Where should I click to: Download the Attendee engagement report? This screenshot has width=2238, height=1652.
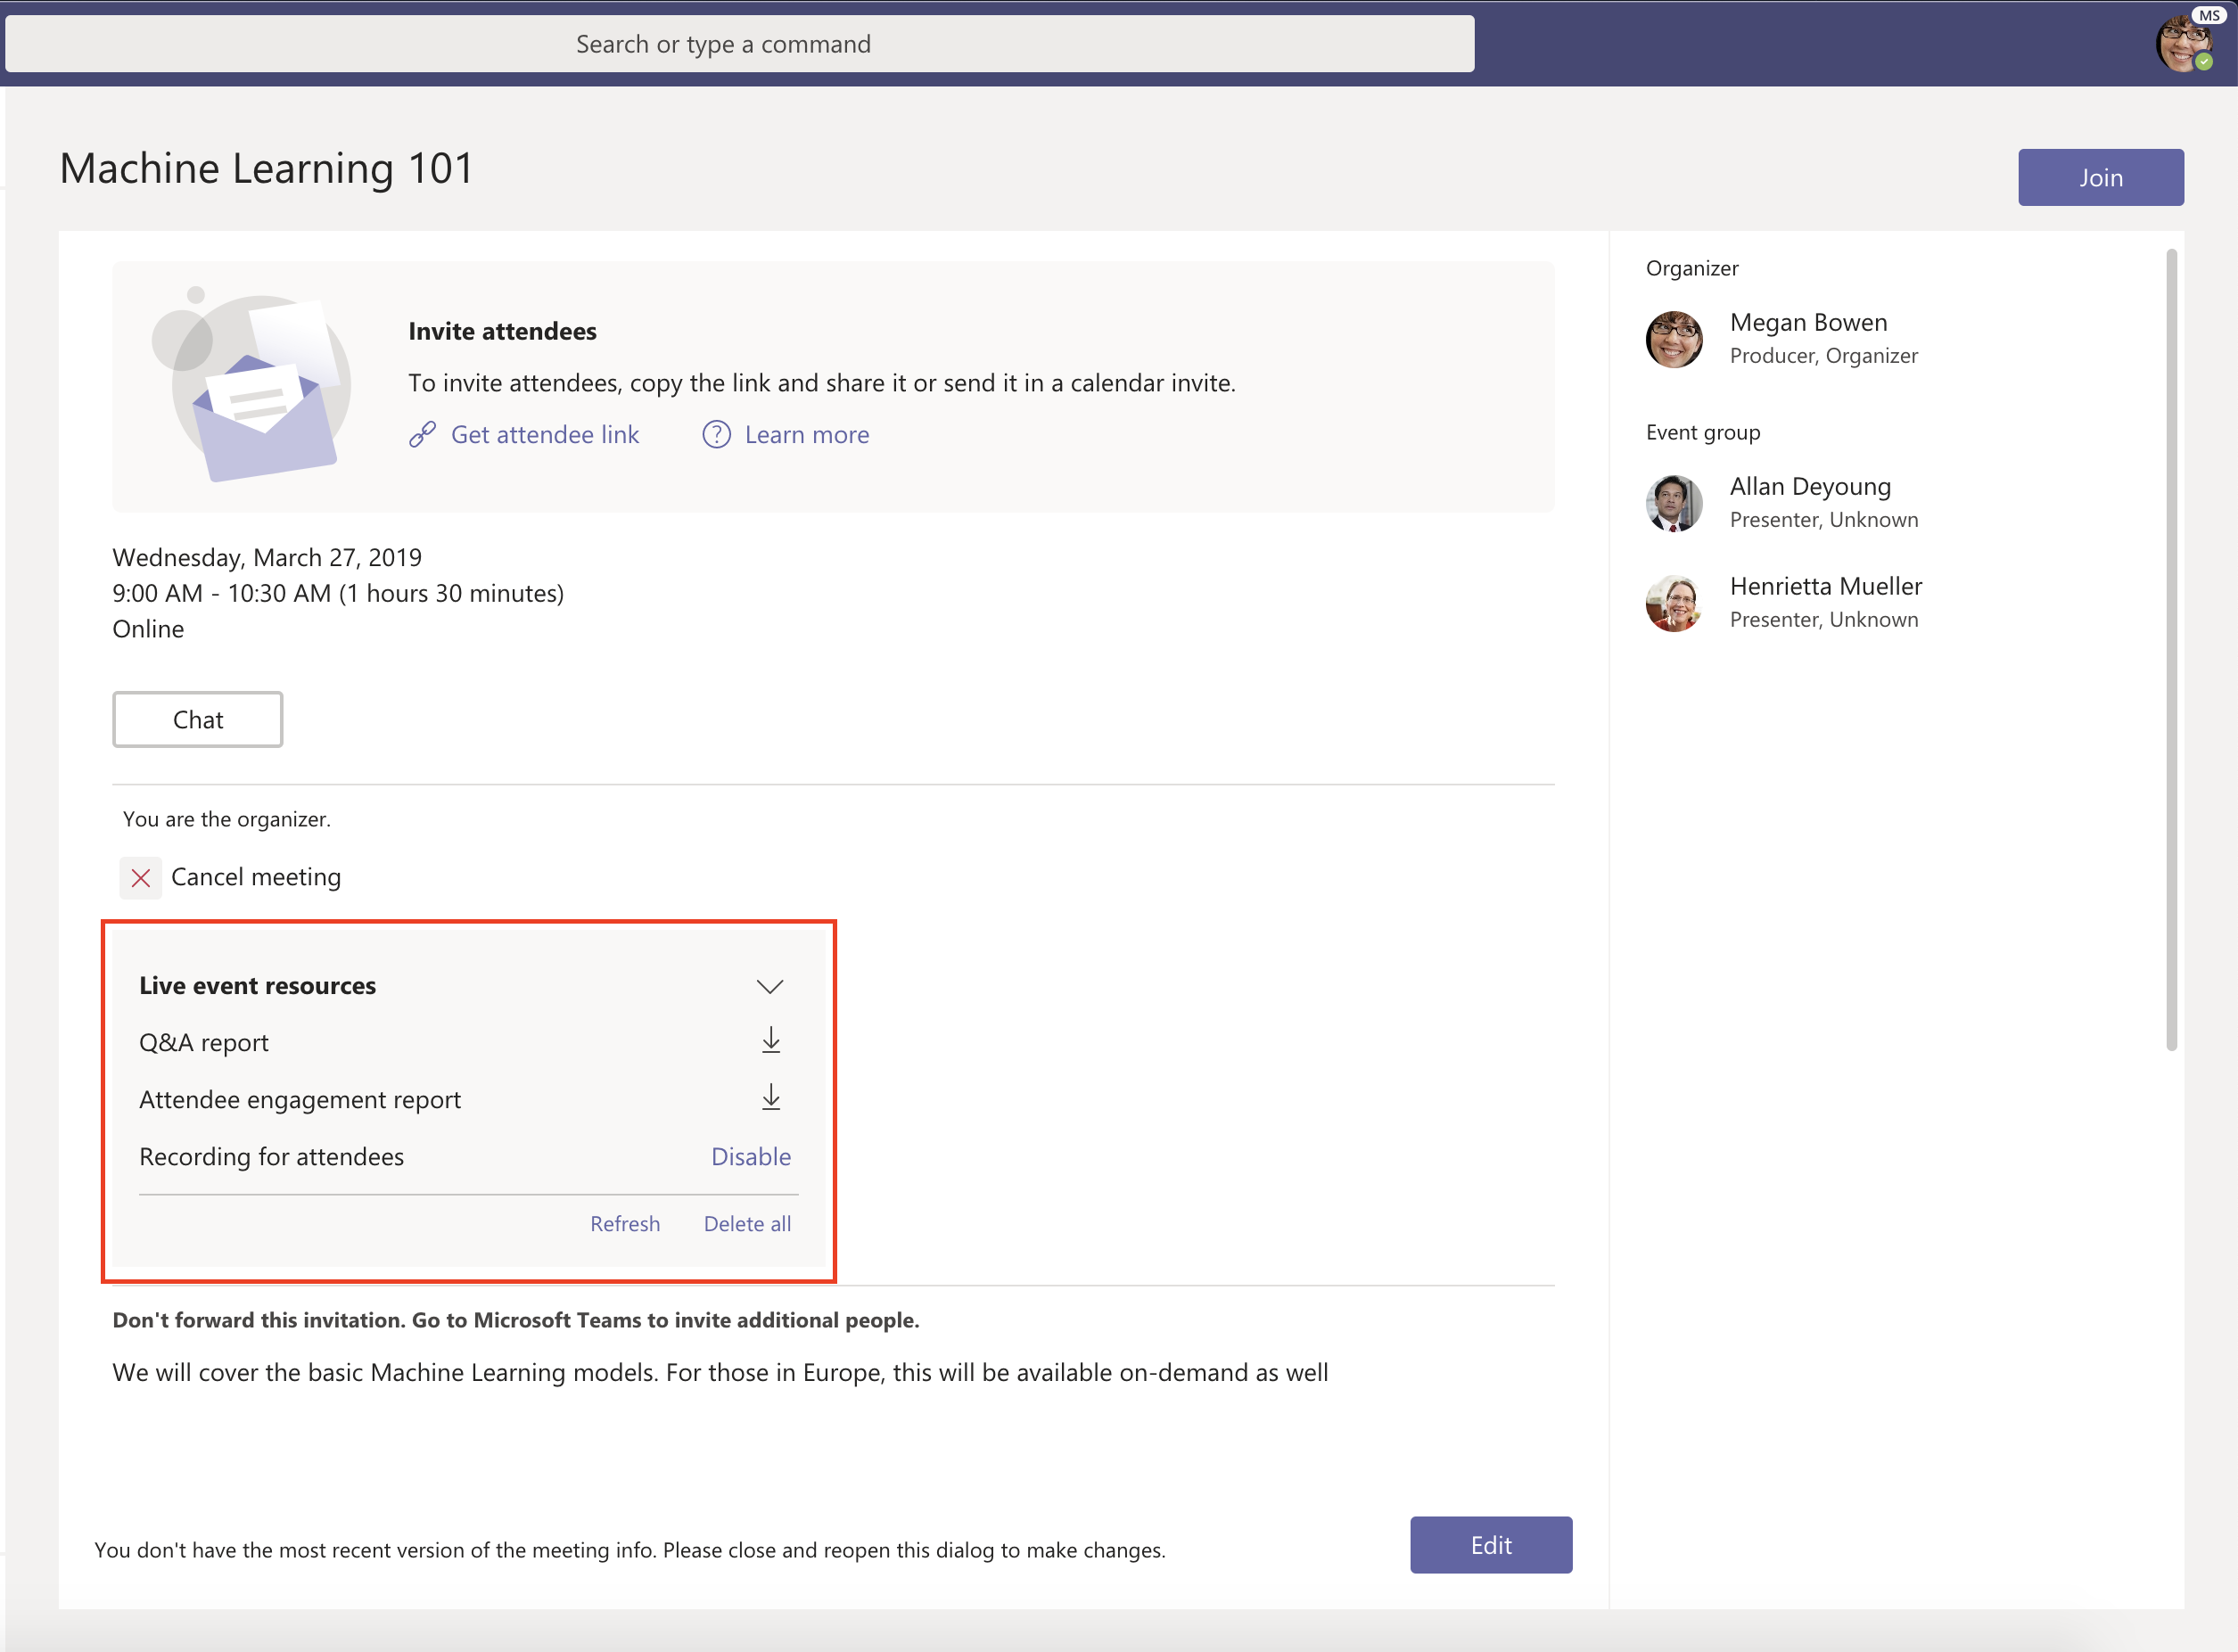click(771, 1097)
